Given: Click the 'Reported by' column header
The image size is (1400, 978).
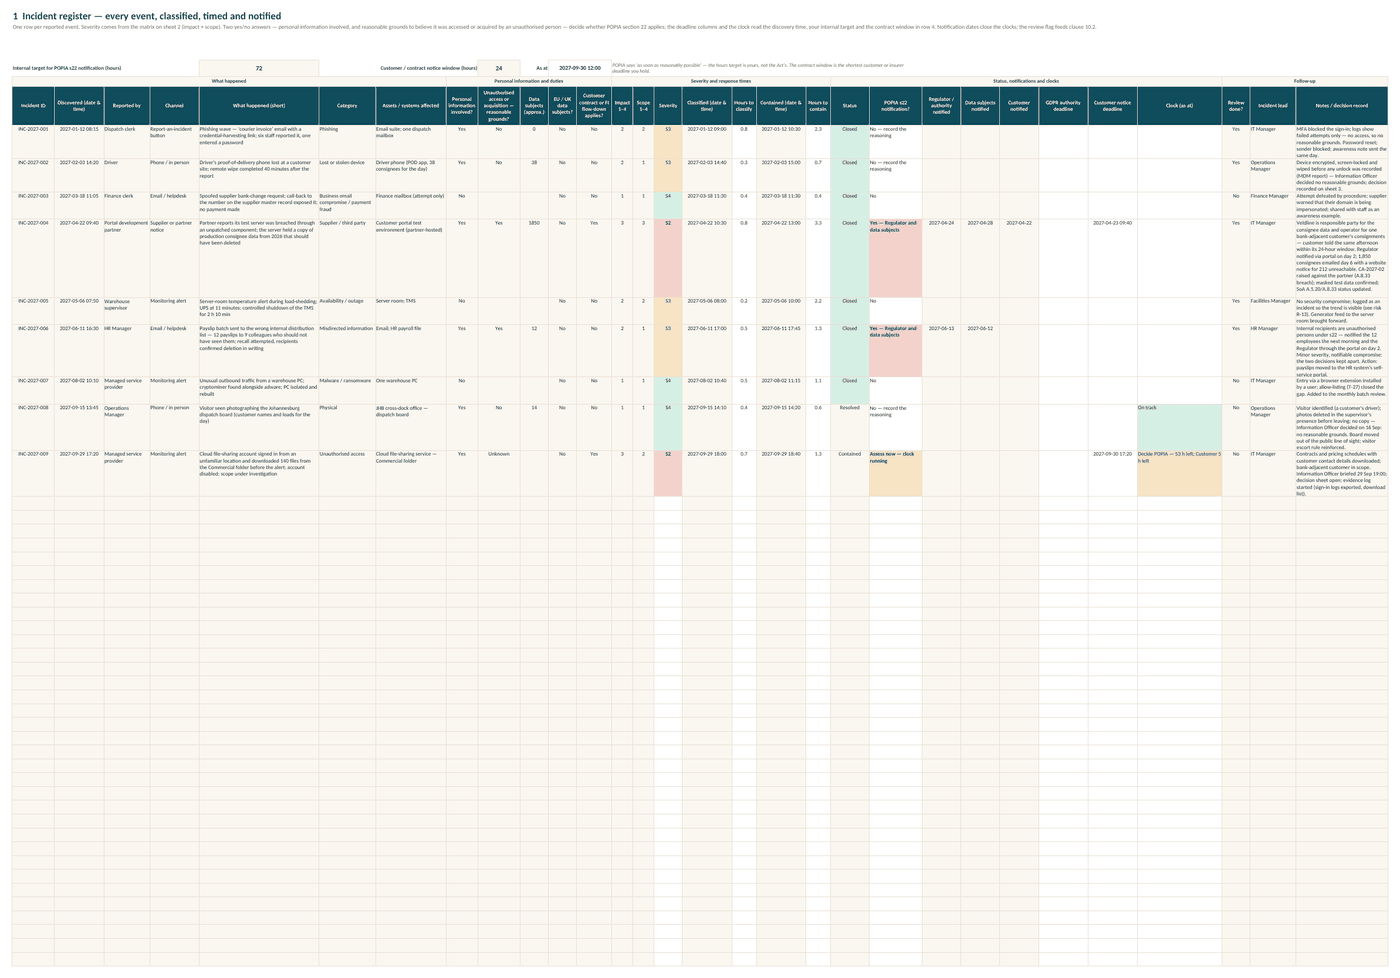Looking at the screenshot, I should [x=127, y=105].
